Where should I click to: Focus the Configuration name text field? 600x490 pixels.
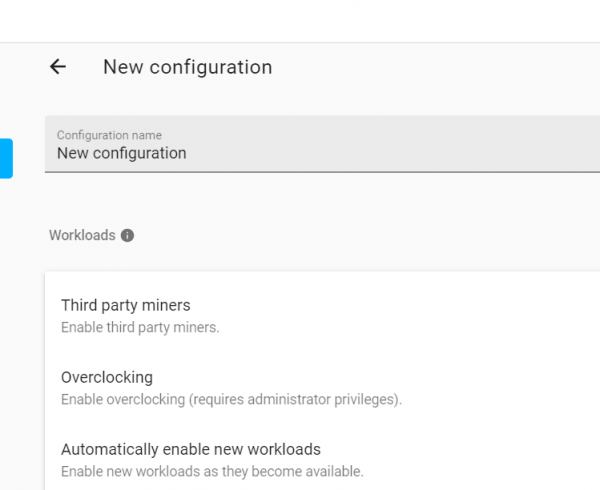[x=320, y=154]
